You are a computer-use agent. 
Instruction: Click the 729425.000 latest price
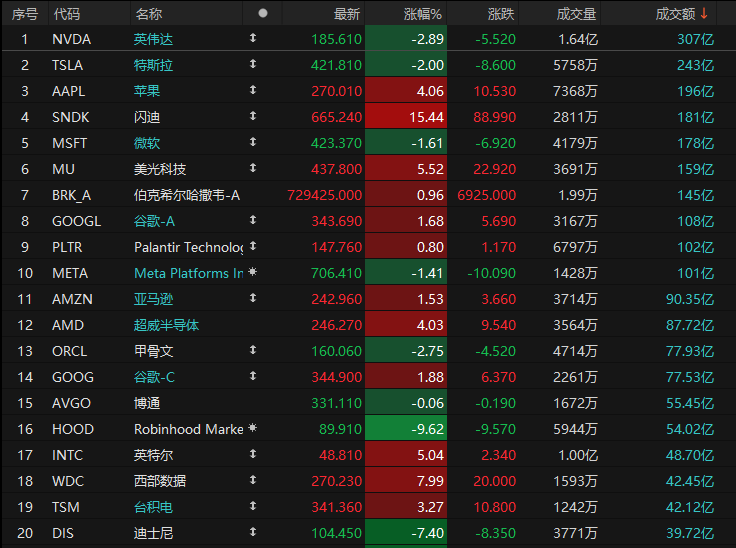pyautogui.click(x=324, y=195)
